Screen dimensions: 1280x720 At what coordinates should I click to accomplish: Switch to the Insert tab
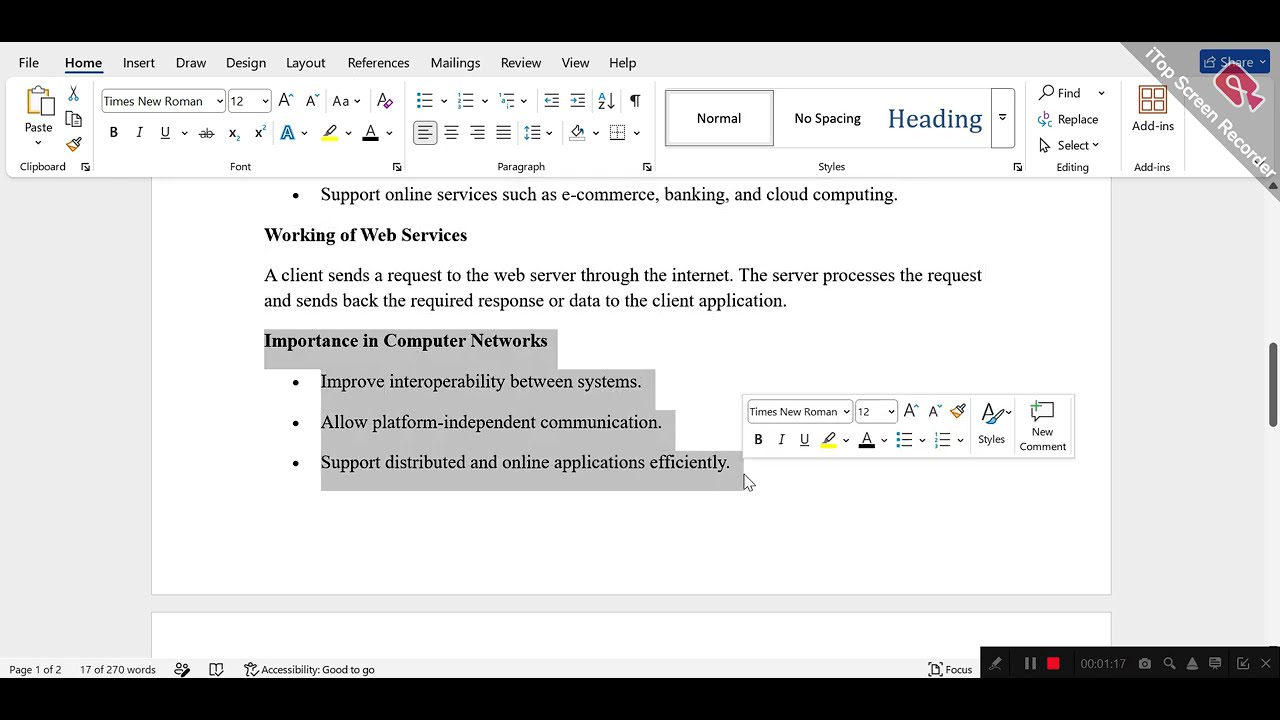(x=139, y=62)
